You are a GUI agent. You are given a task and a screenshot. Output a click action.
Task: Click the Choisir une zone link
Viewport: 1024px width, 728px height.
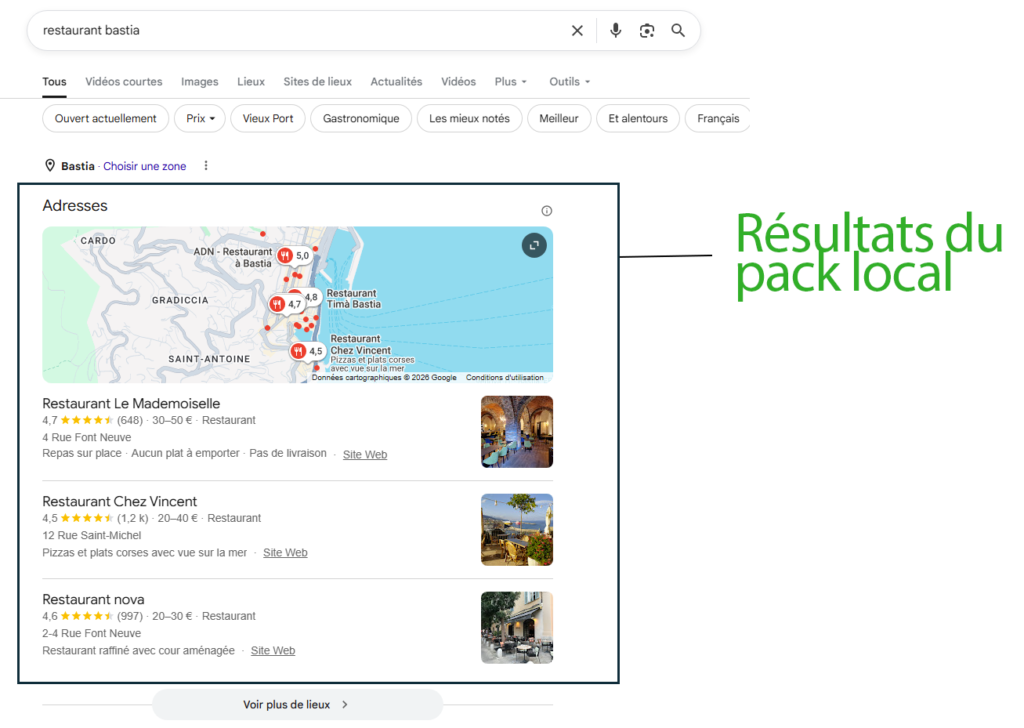pos(144,166)
